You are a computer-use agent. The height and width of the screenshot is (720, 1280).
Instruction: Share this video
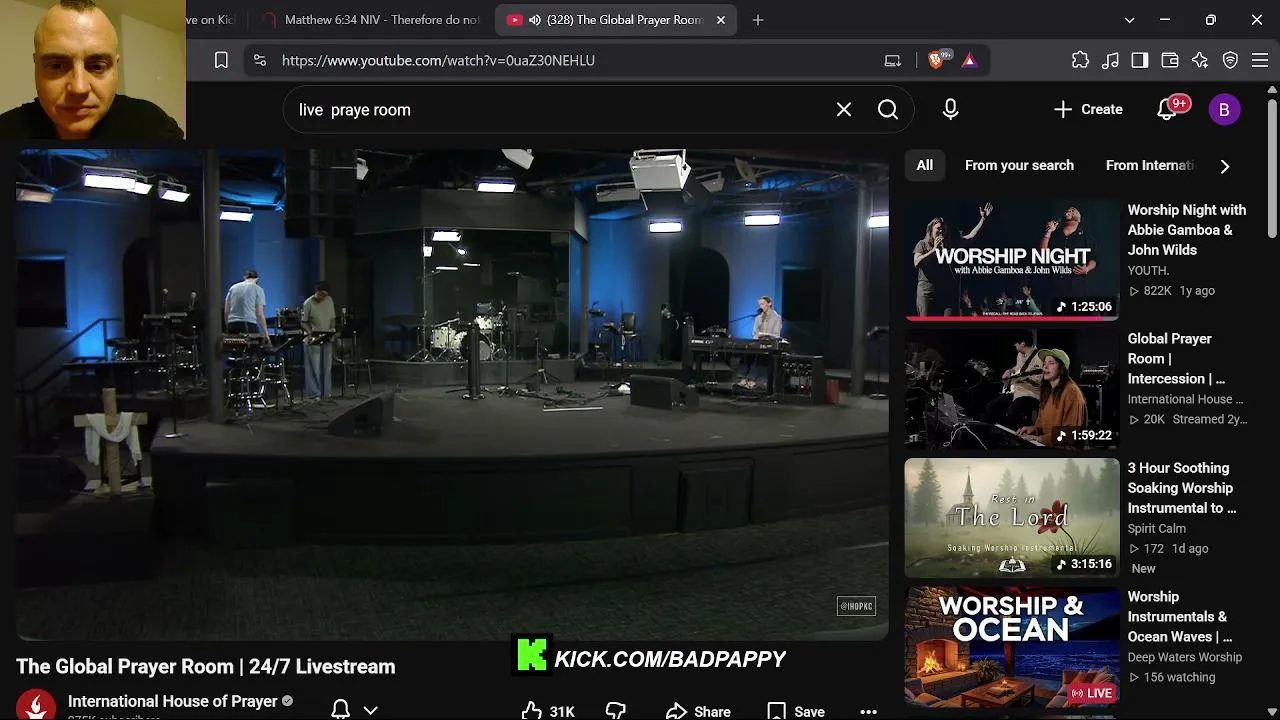698,711
